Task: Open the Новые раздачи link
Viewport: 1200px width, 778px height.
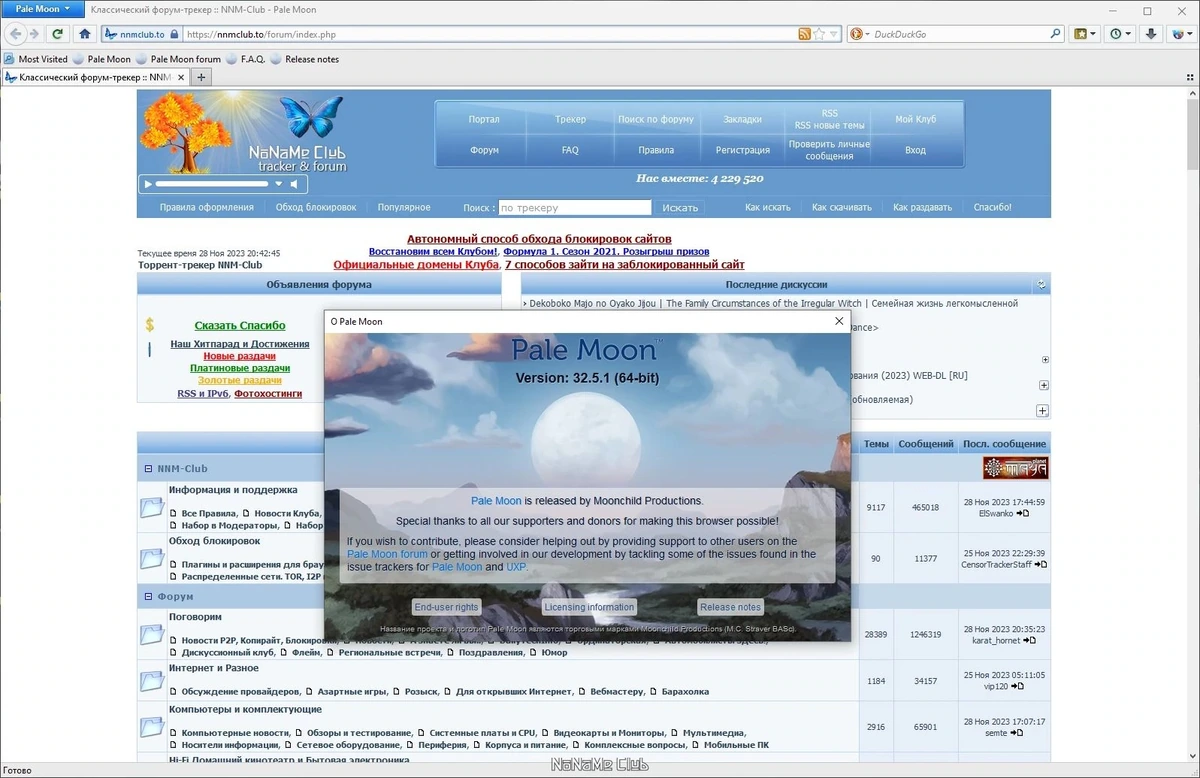Action: click(x=240, y=356)
